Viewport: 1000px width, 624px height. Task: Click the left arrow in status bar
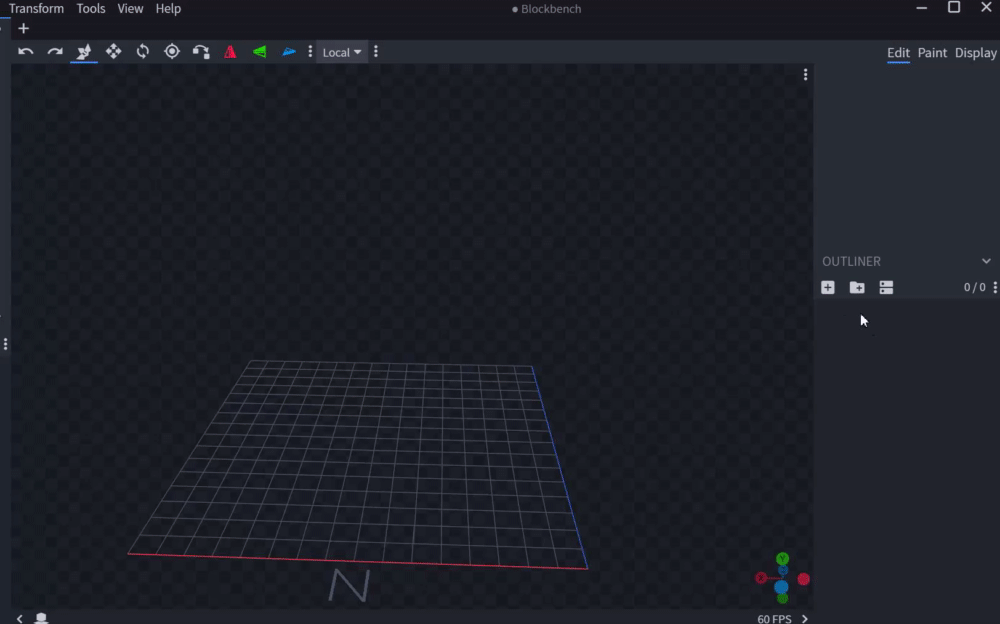20,618
